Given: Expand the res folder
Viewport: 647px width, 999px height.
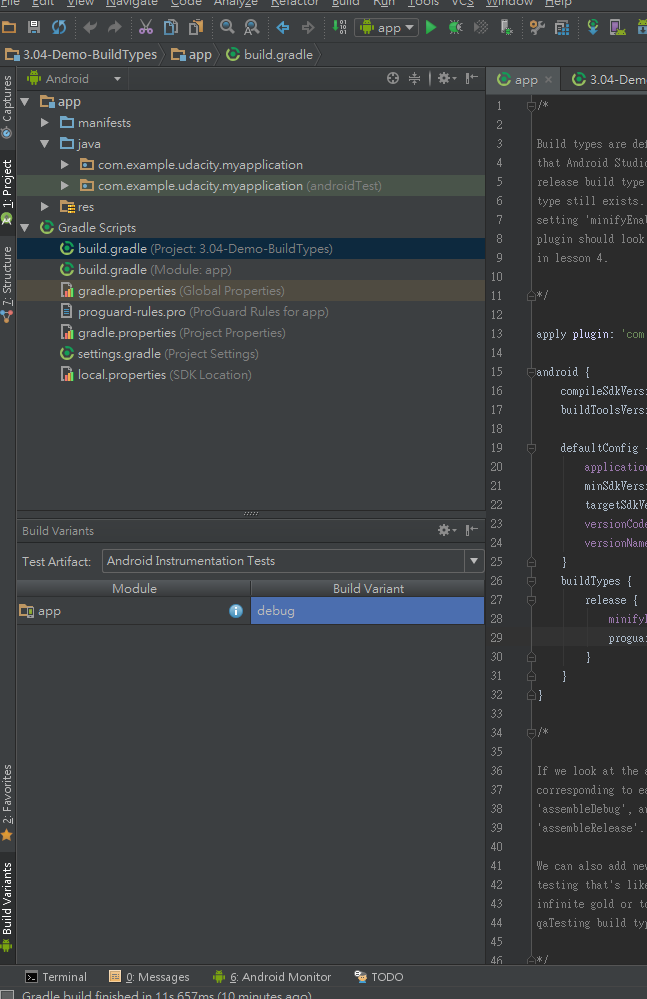Looking at the screenshot, I should (x=45, y=206).
